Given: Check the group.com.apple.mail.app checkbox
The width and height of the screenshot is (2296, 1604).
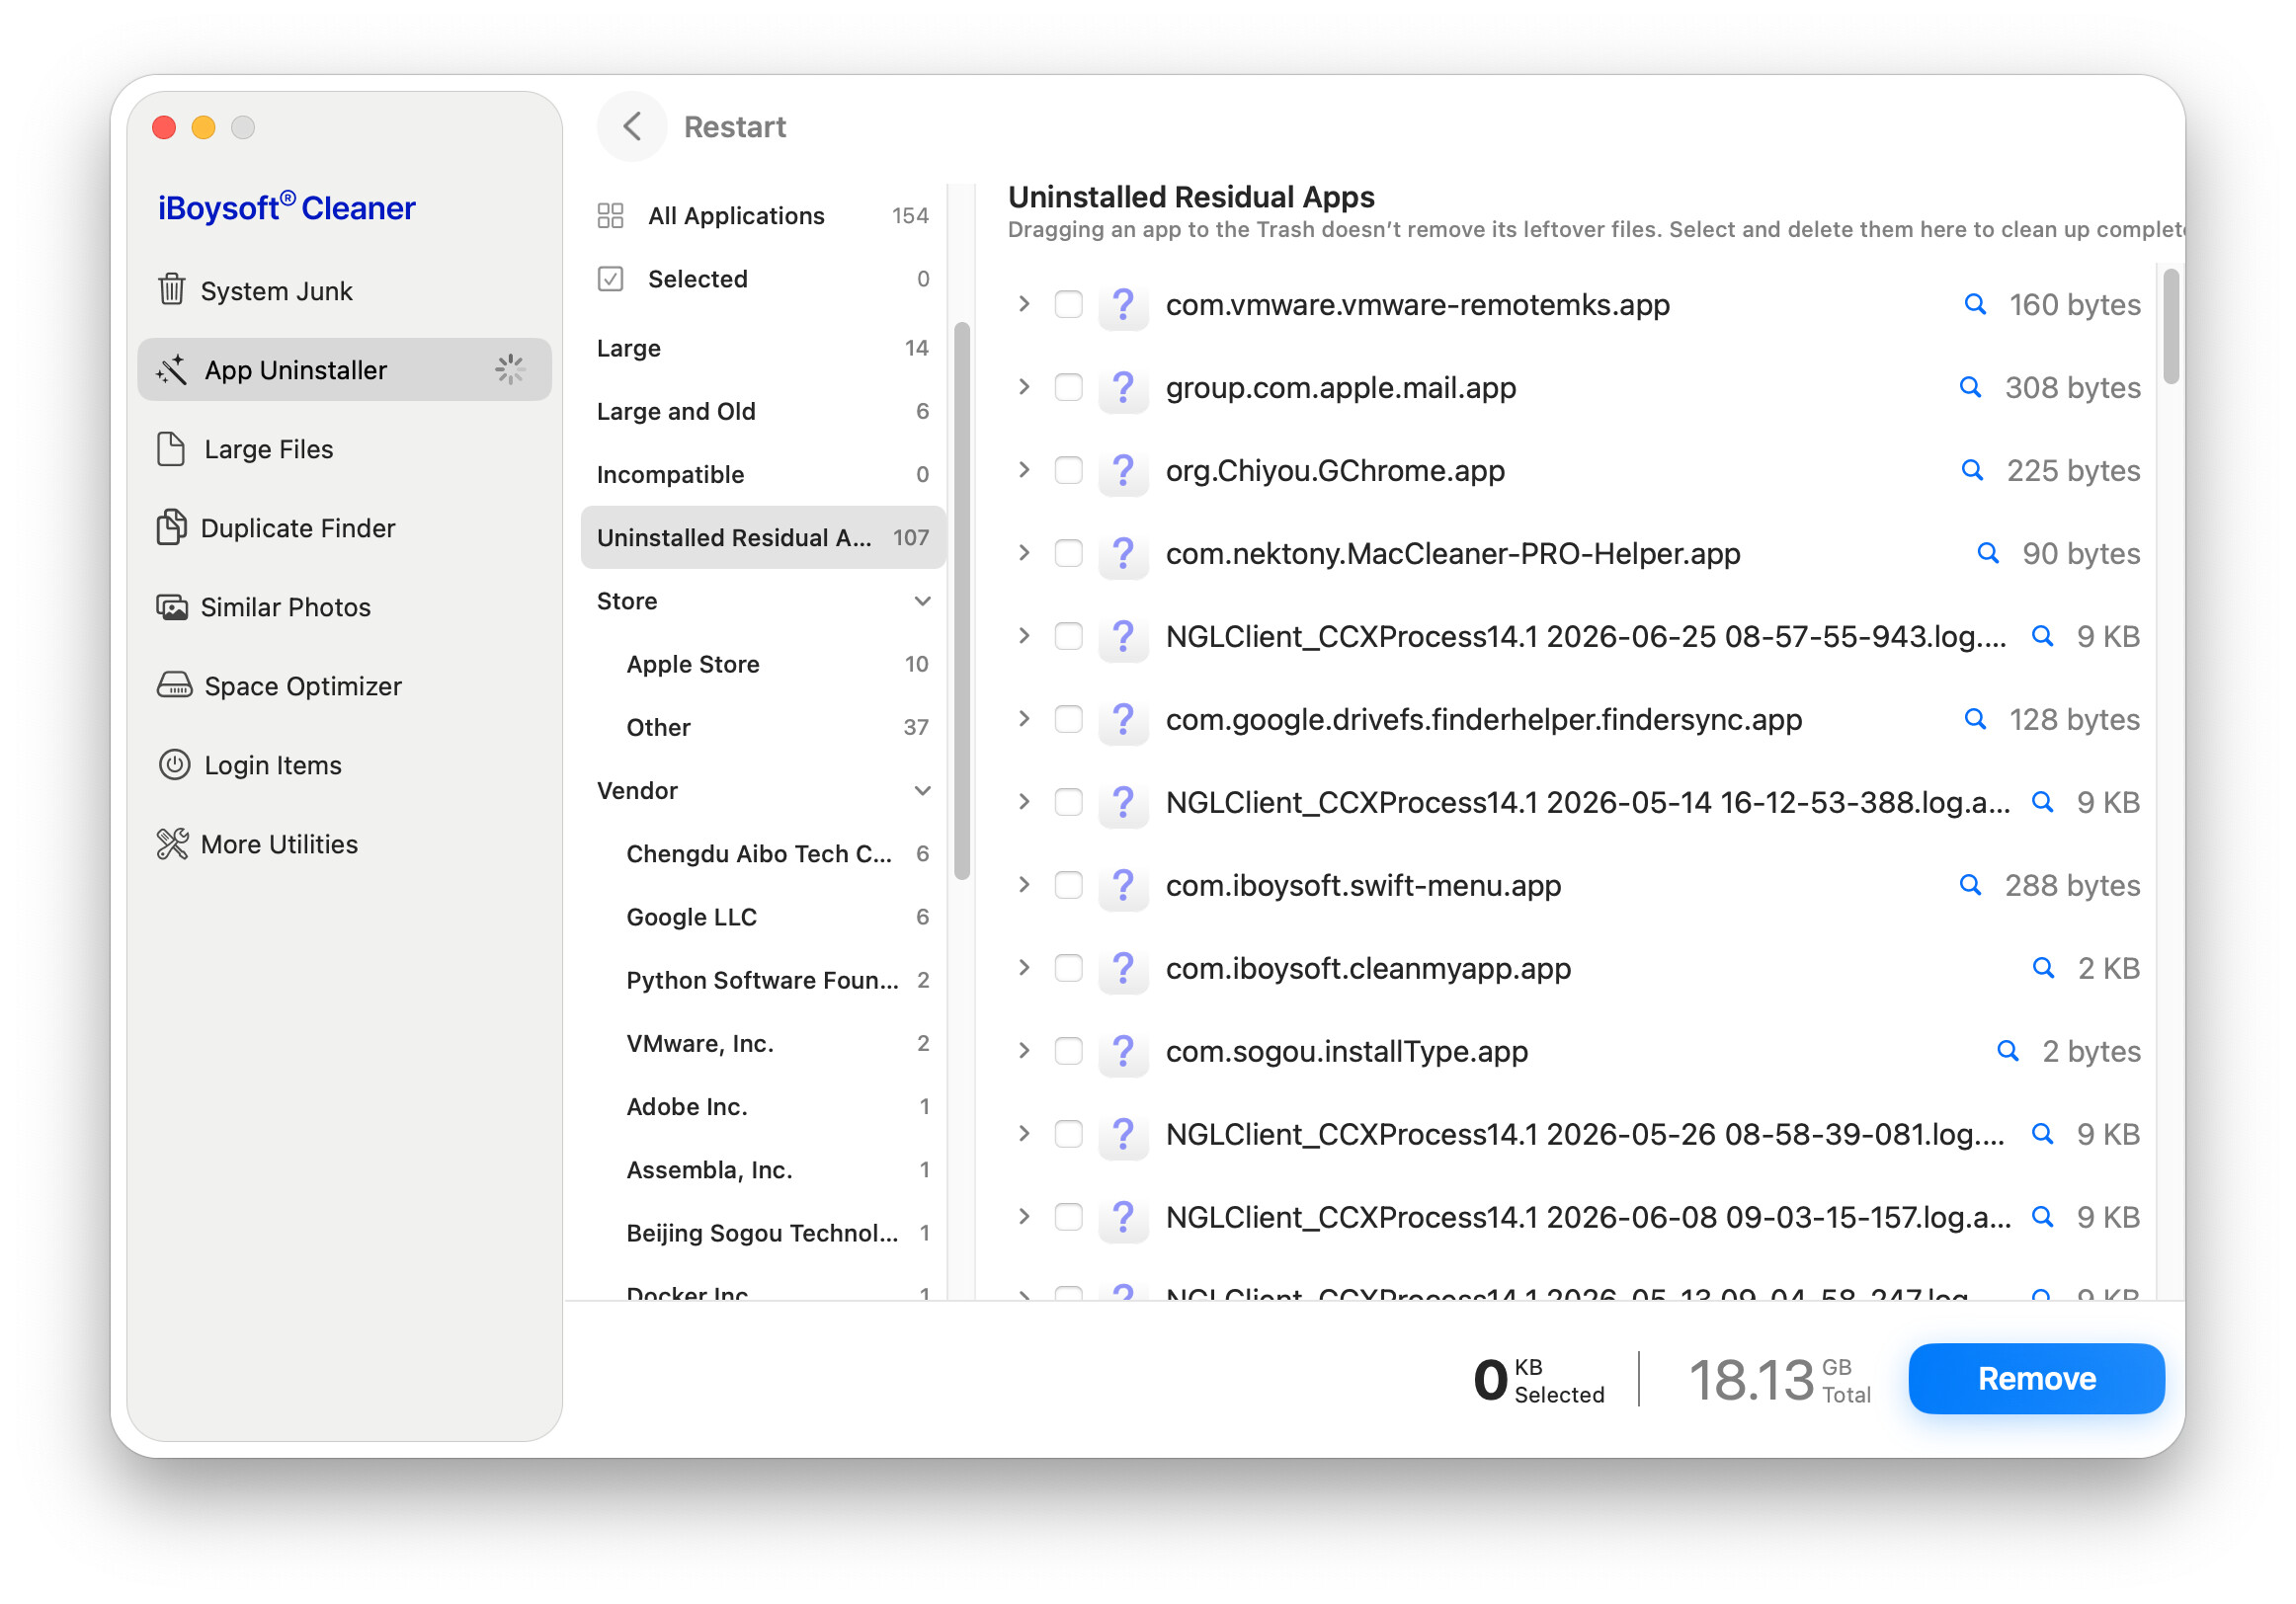Looking at the screenshot, I should click(1068, 387).
